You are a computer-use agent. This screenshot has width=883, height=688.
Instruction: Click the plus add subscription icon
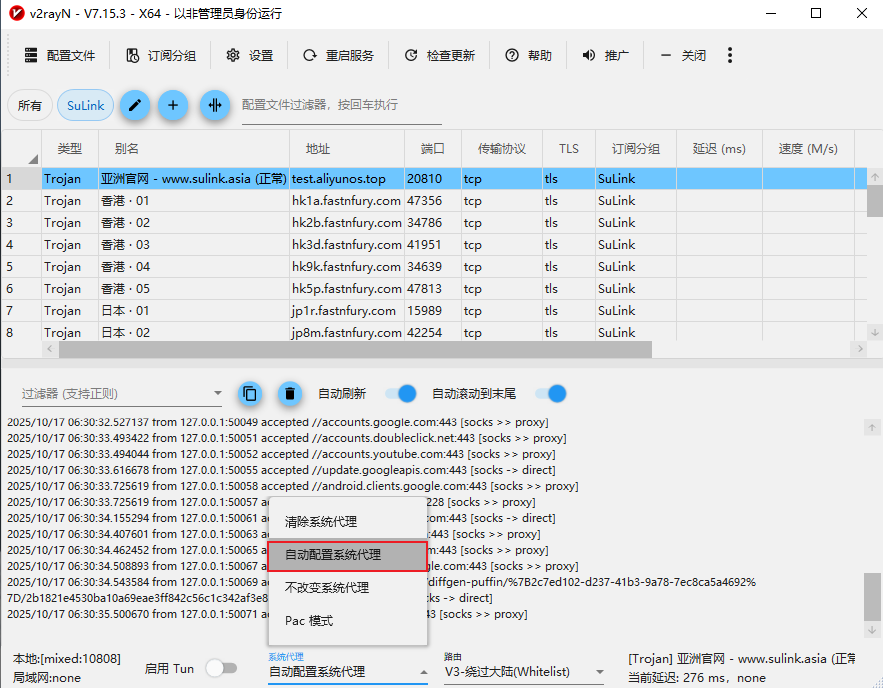[x=173, y=105]
